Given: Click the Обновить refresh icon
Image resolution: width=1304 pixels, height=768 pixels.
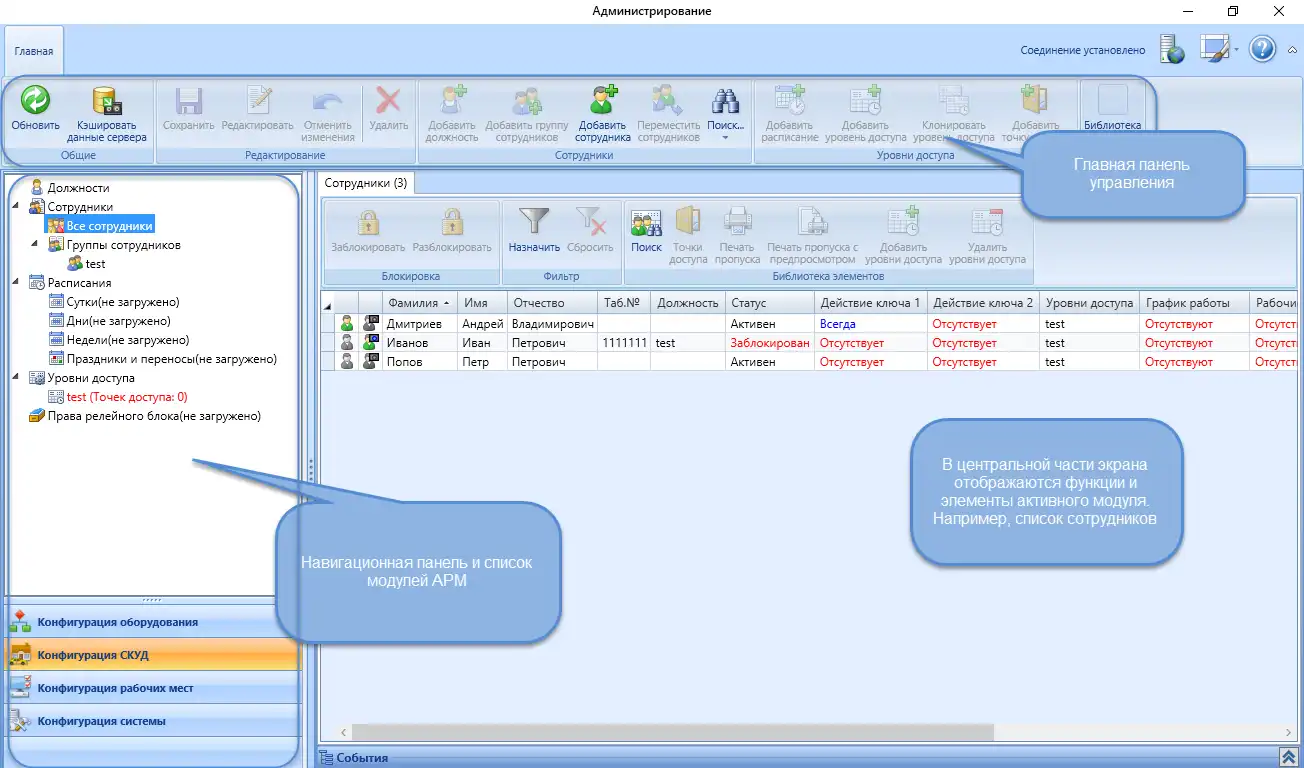Looking at the screenshot, I should pyautogui.click(x=36, y=101).
